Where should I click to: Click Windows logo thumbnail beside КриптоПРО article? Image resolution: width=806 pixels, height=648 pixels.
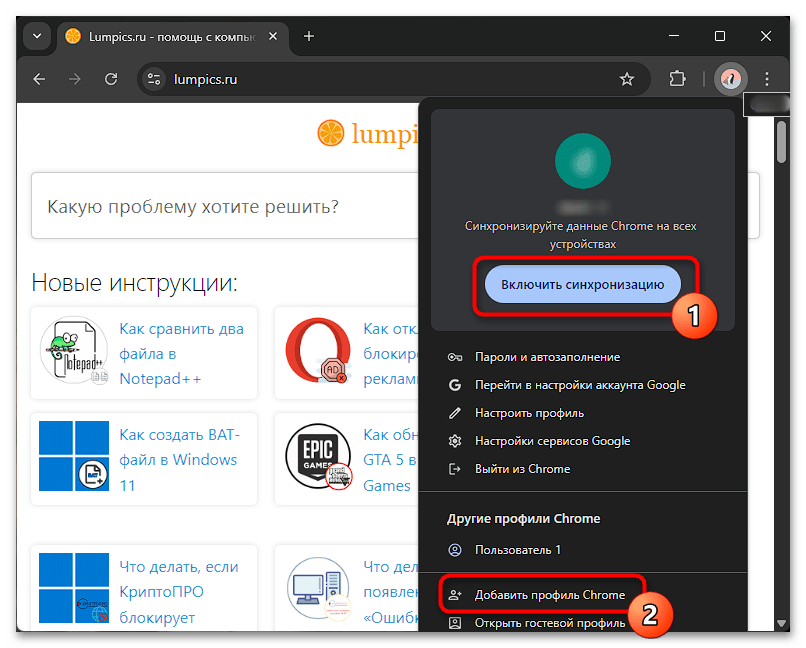[x=74, y=588]
